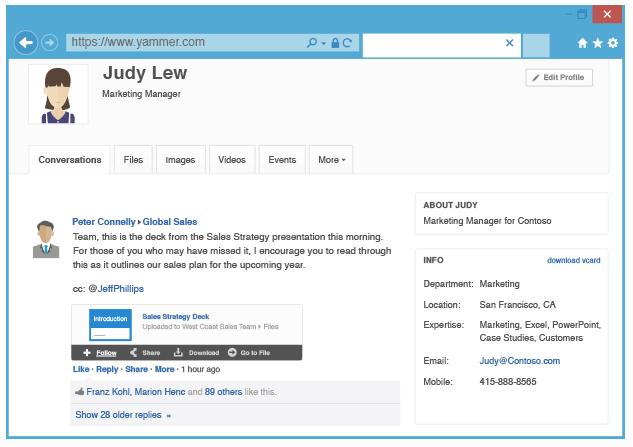This screenshot has height=447, width=633.
Task: Open the Images tab
Action: [180, 160]
